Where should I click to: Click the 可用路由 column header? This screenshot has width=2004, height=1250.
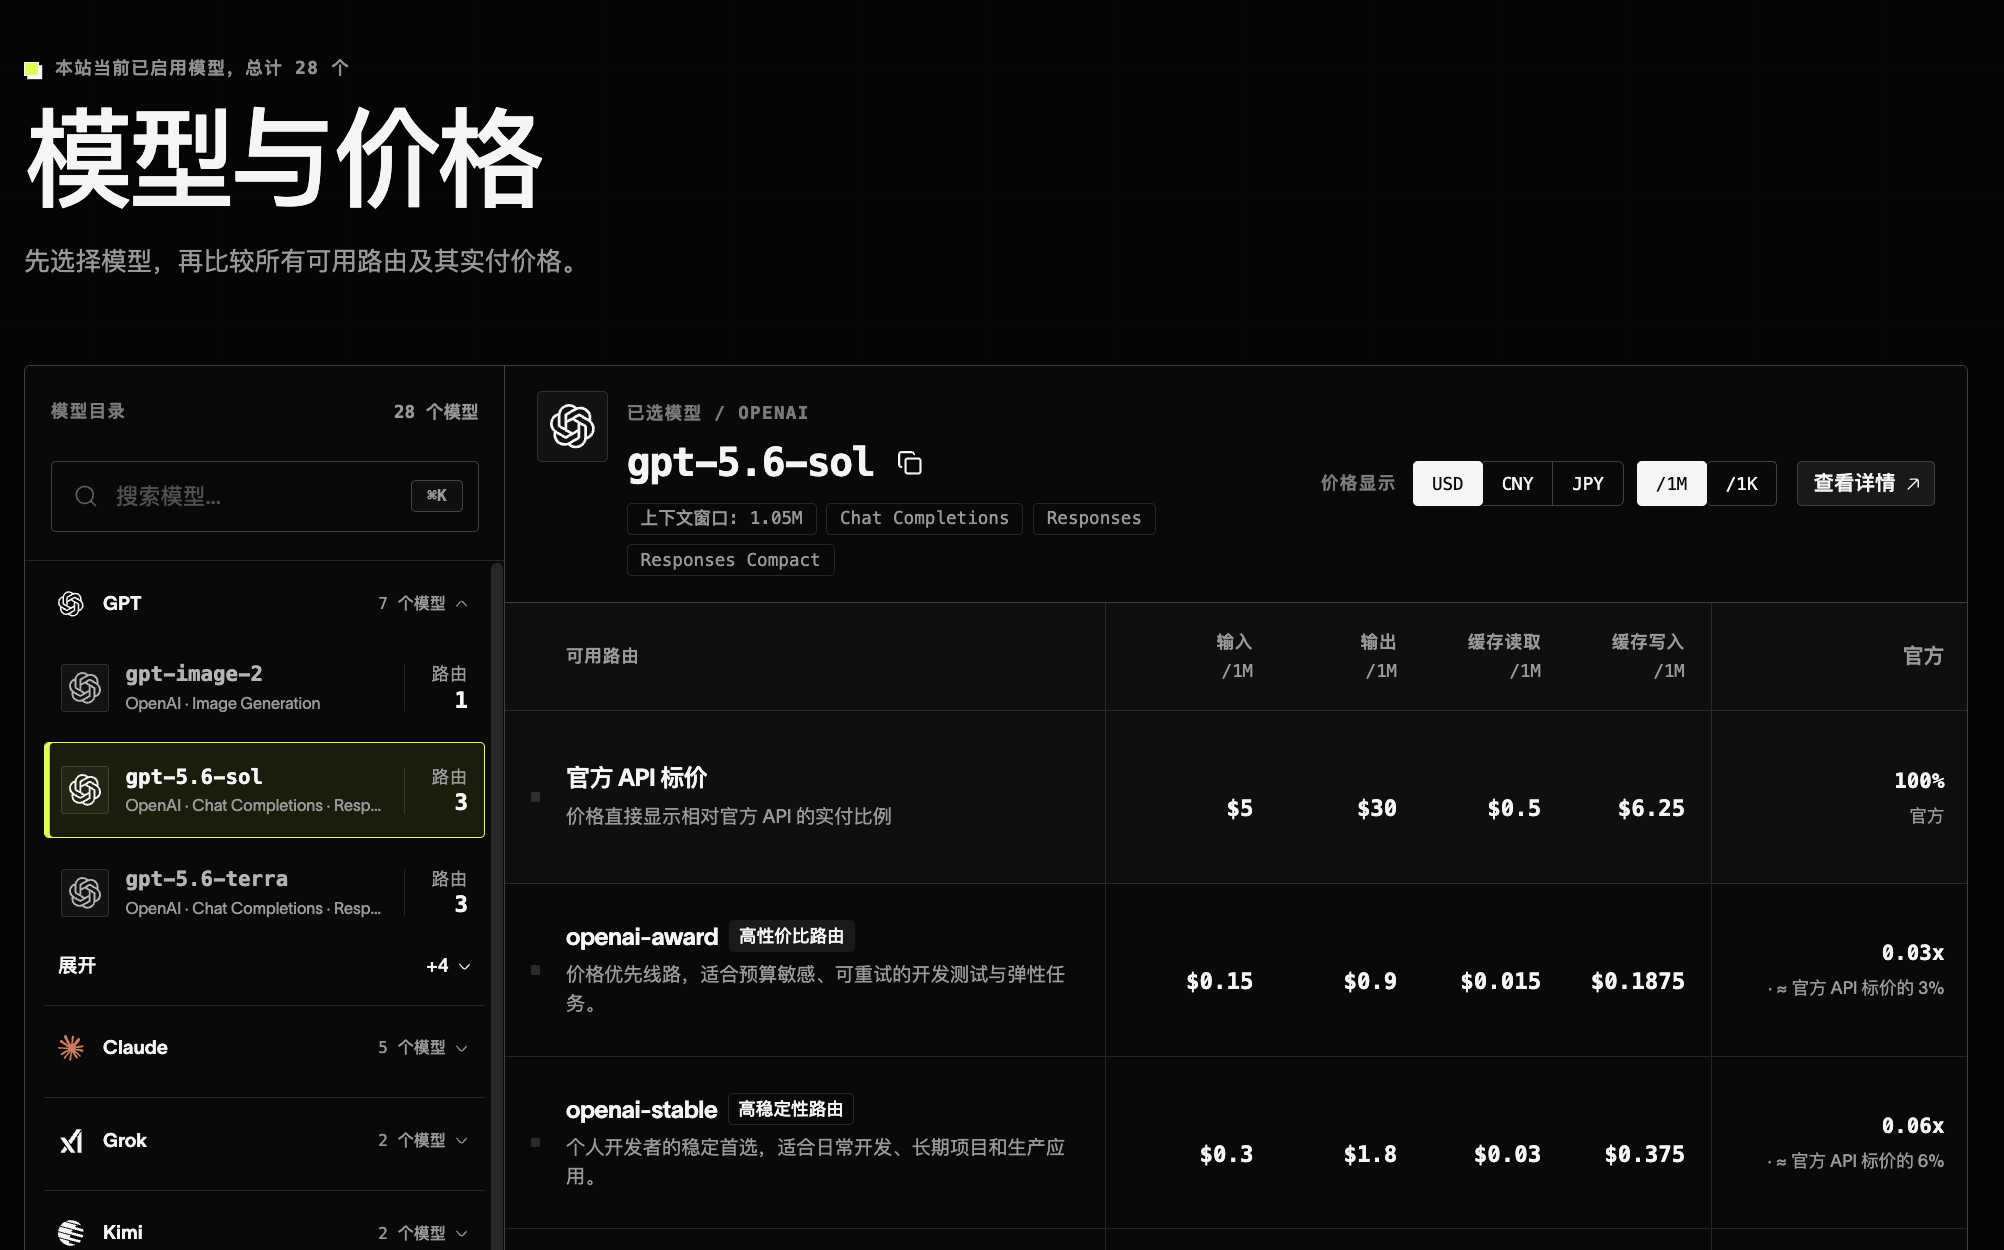(602, 656)
